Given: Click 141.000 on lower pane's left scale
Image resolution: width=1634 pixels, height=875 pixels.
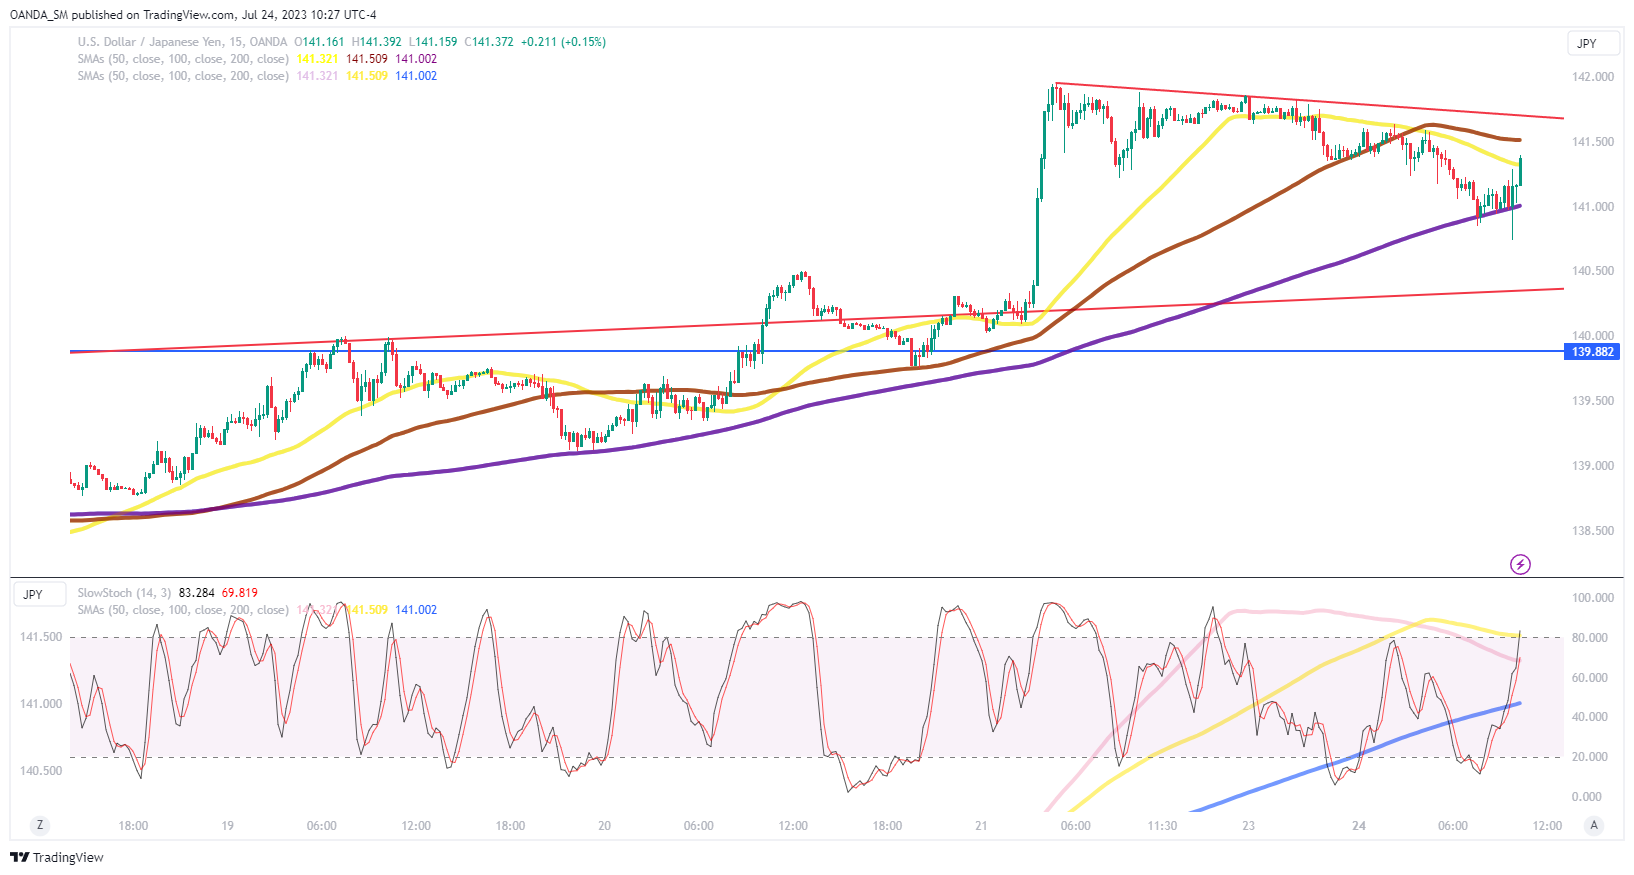Looking at the screenshot, I should click(41, 704).
